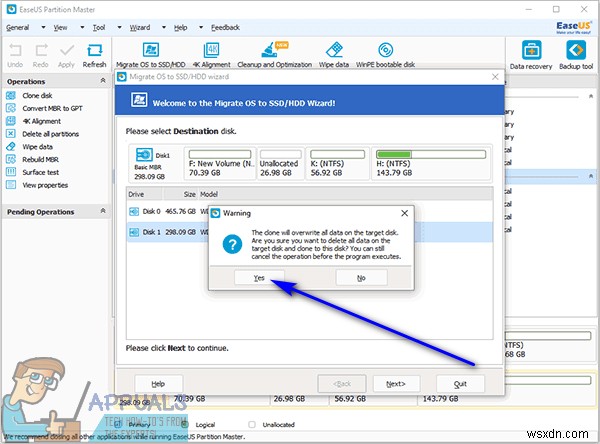Click the wizard Help button
600x444 pixels.
(158, 384)
